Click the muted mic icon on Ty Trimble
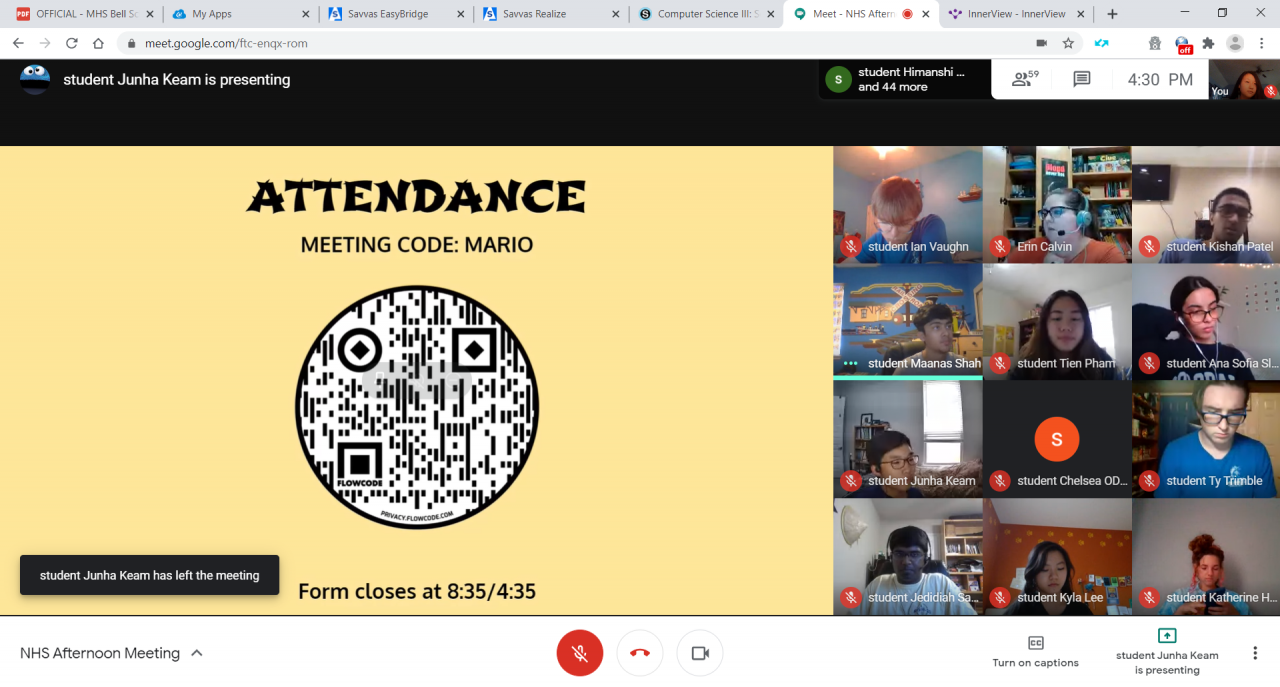This screenshot has width=1280, height=687. (x=1149, y=480)
